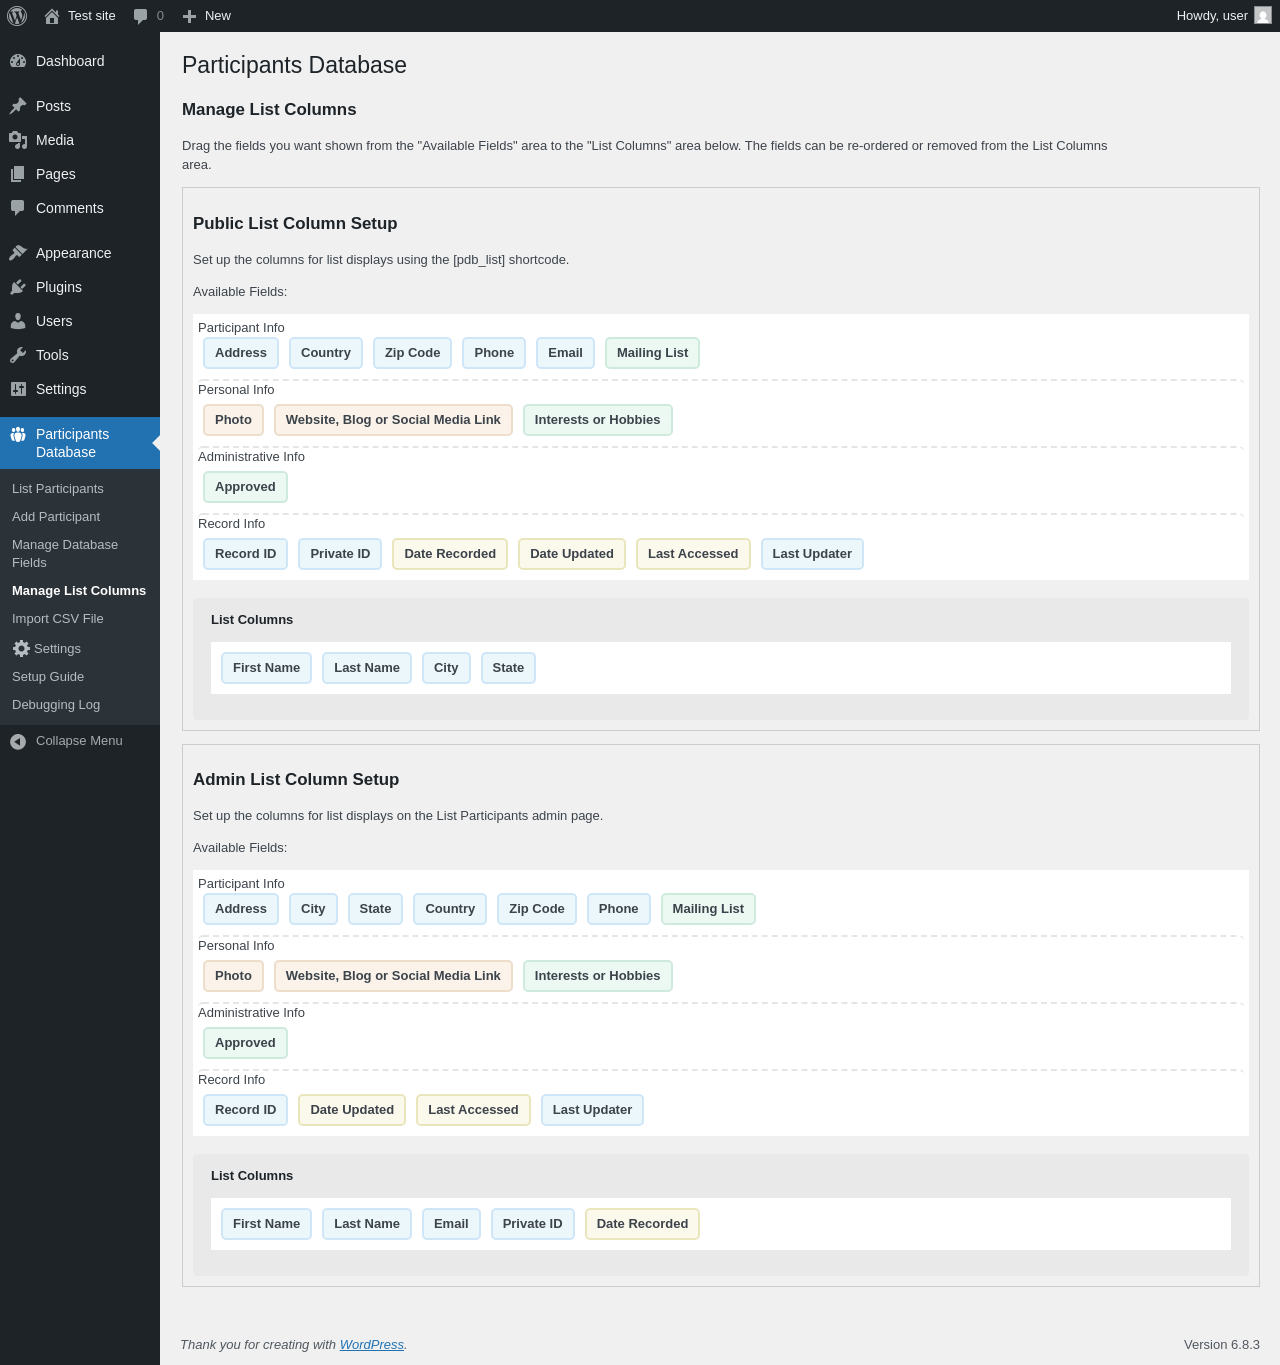Screen dimensions: 1280x1365
Task: Click the WordPress logo icon
Action: [x=17, y=16]
